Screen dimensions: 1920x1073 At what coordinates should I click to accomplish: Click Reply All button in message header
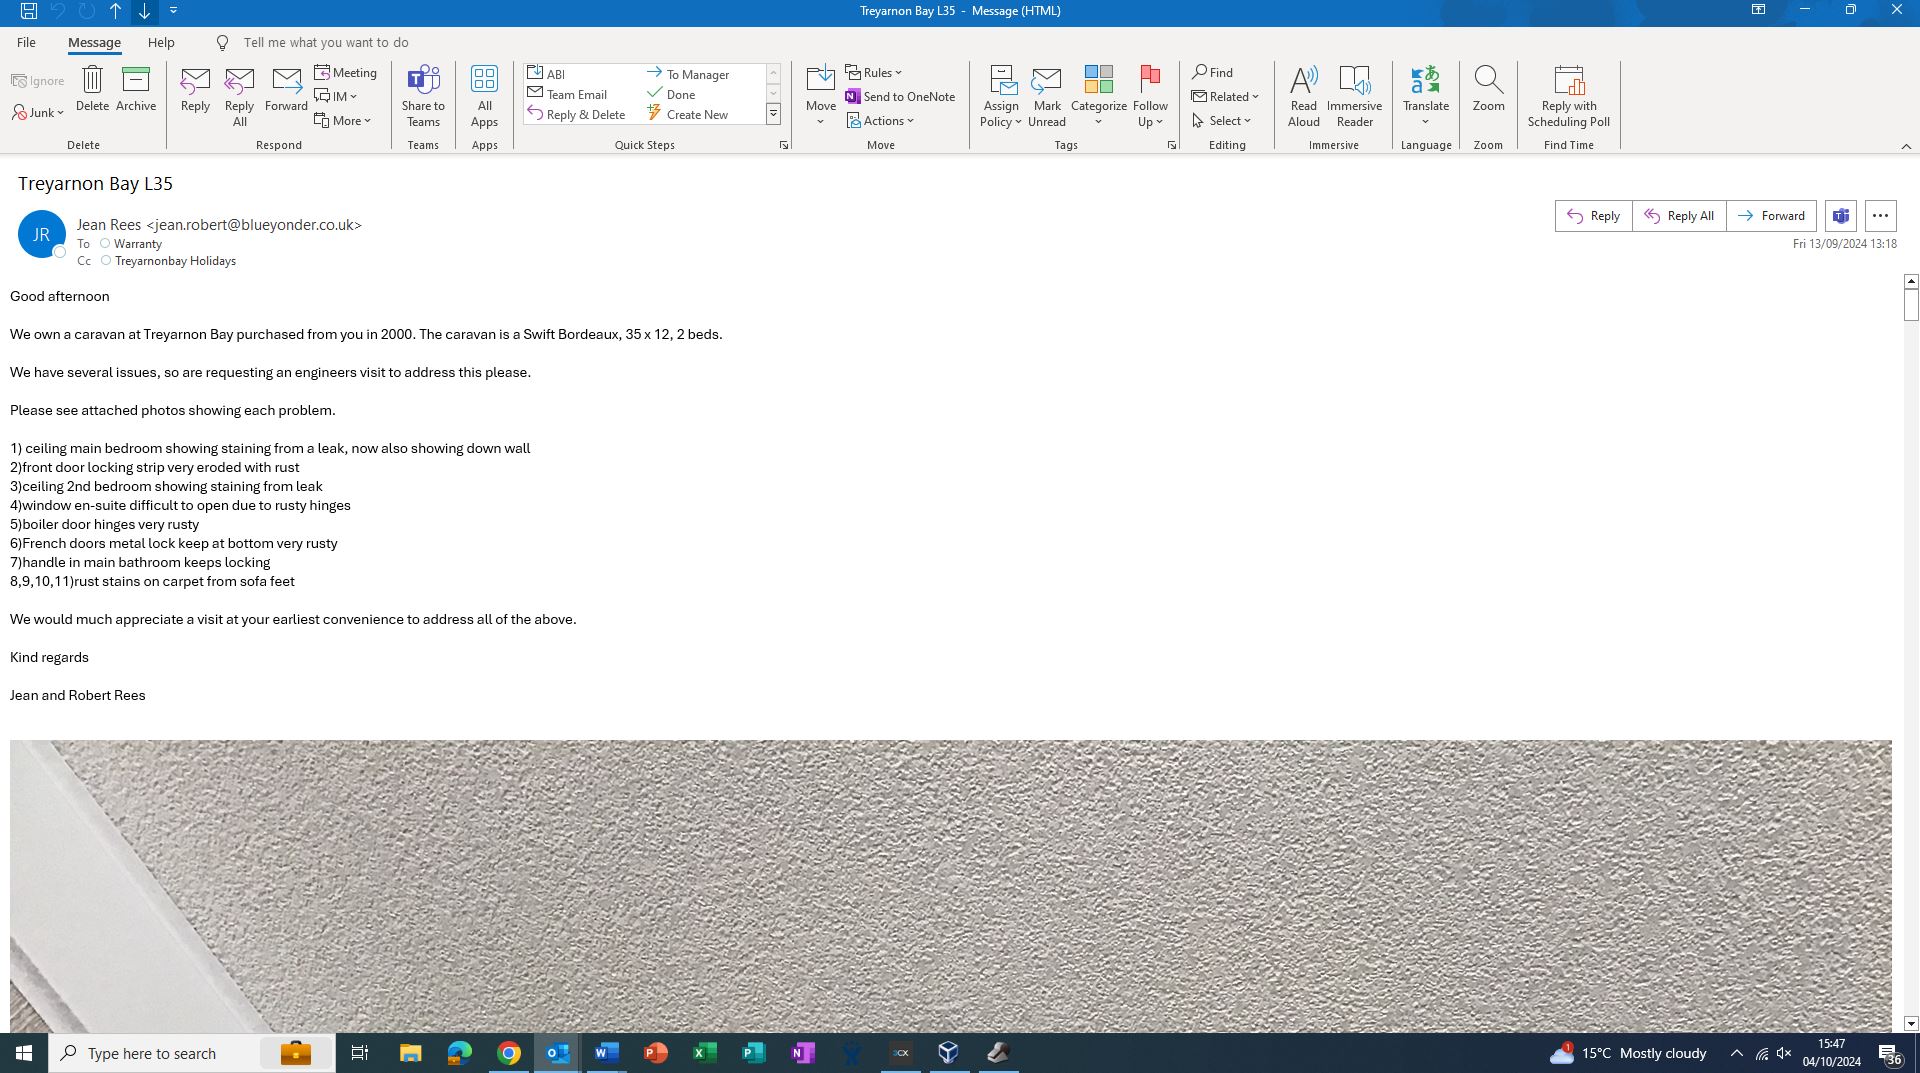[1679, 216]
